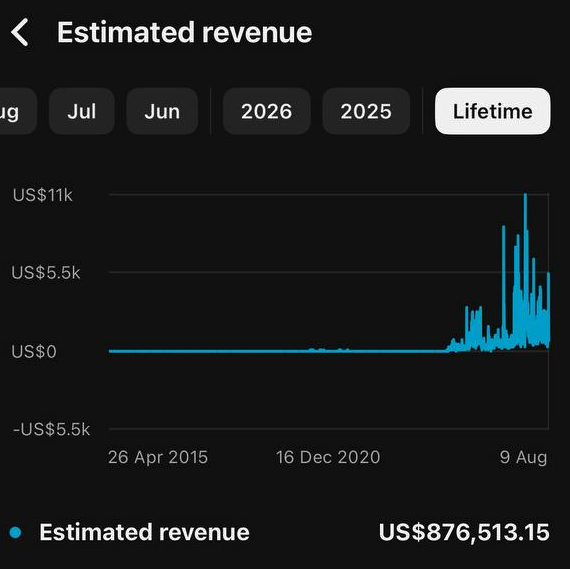
Task: Select the Jul month chip
Action: [x=82, y=111]
